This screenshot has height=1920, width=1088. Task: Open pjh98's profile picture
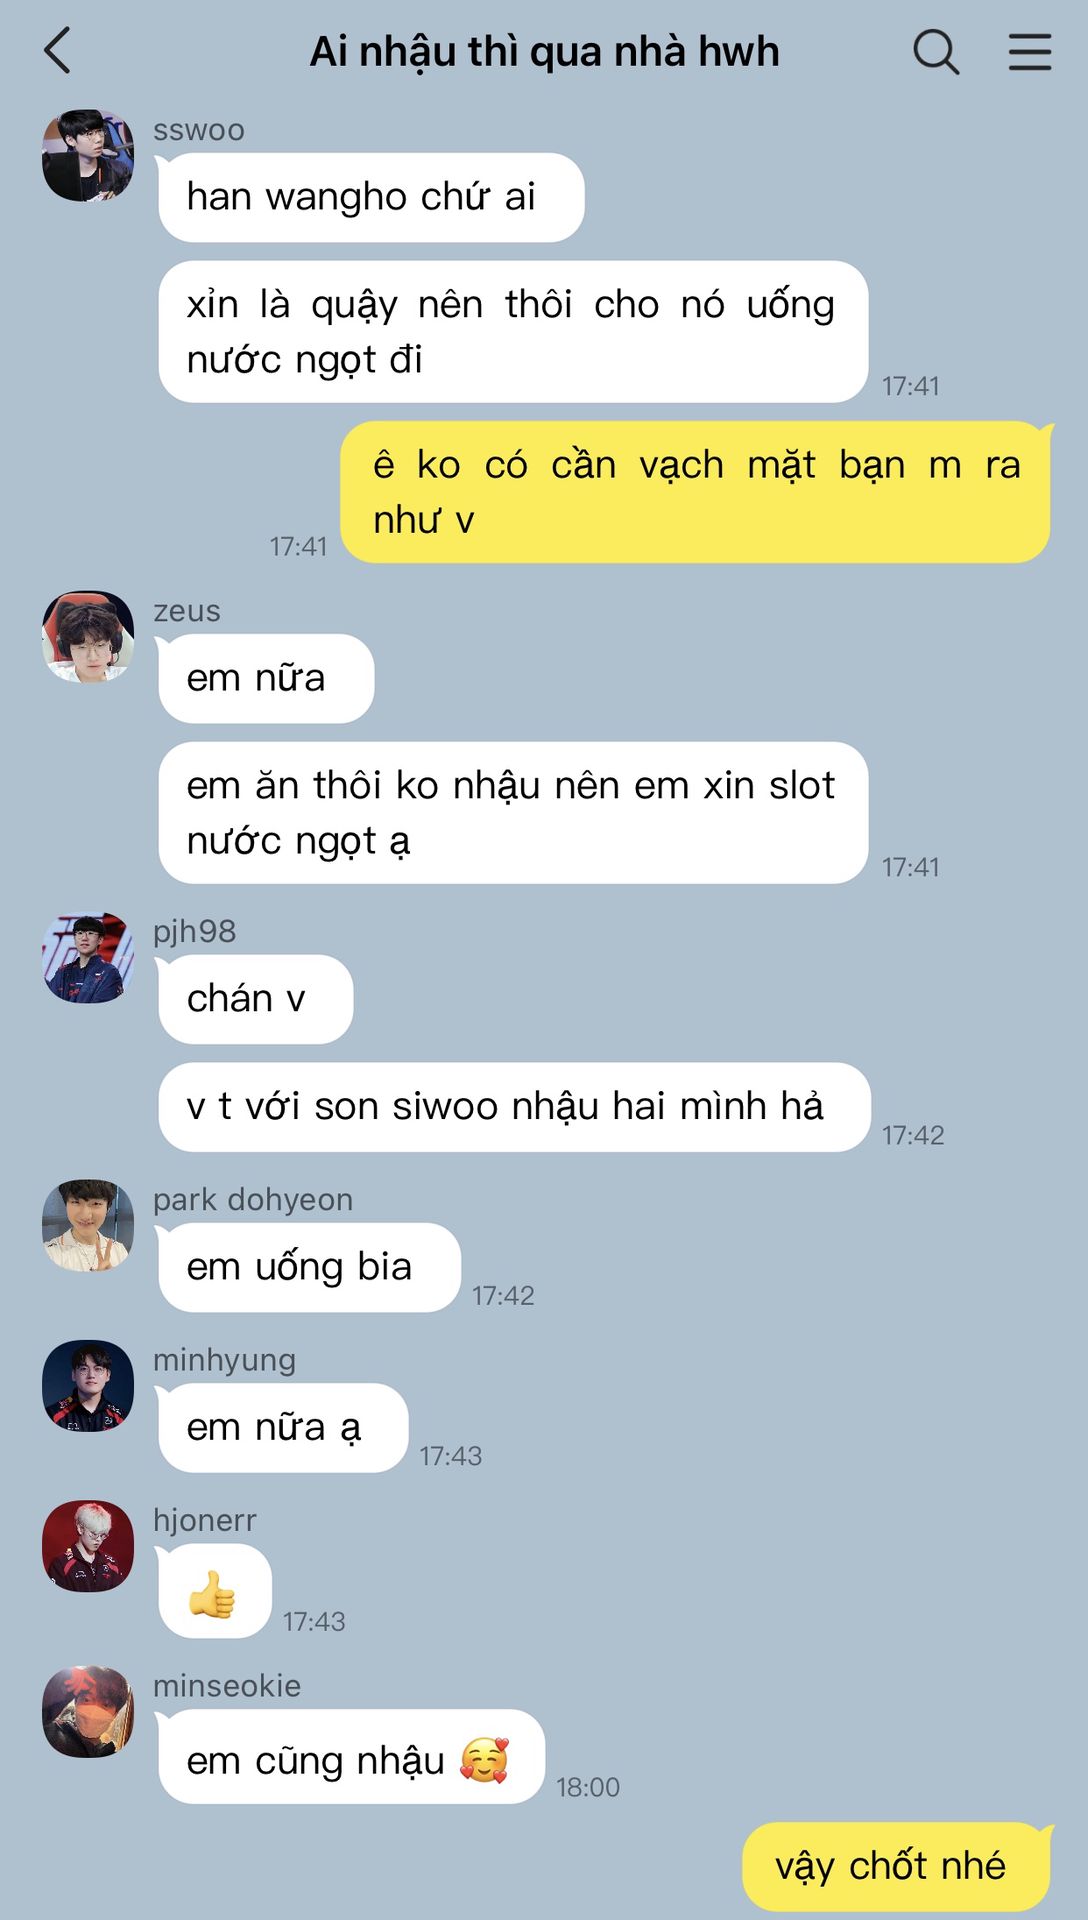point(88,957)
